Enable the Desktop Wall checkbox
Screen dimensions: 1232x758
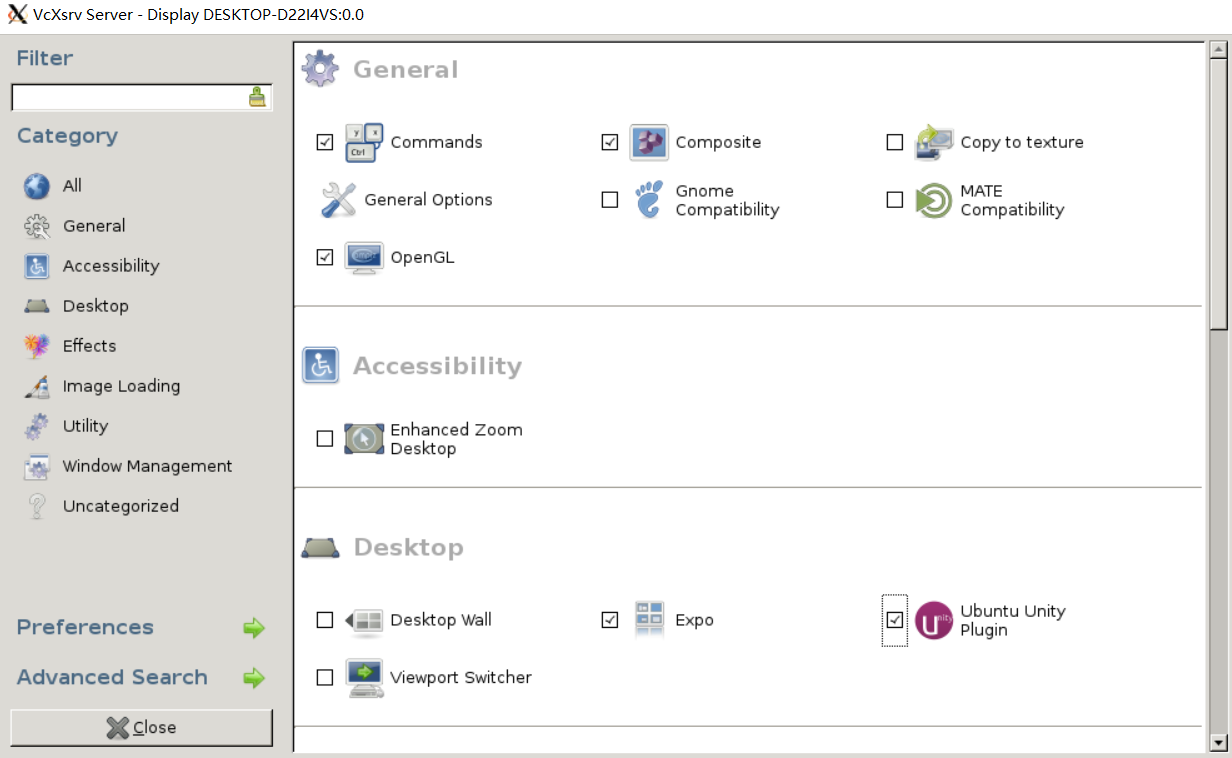325,620
